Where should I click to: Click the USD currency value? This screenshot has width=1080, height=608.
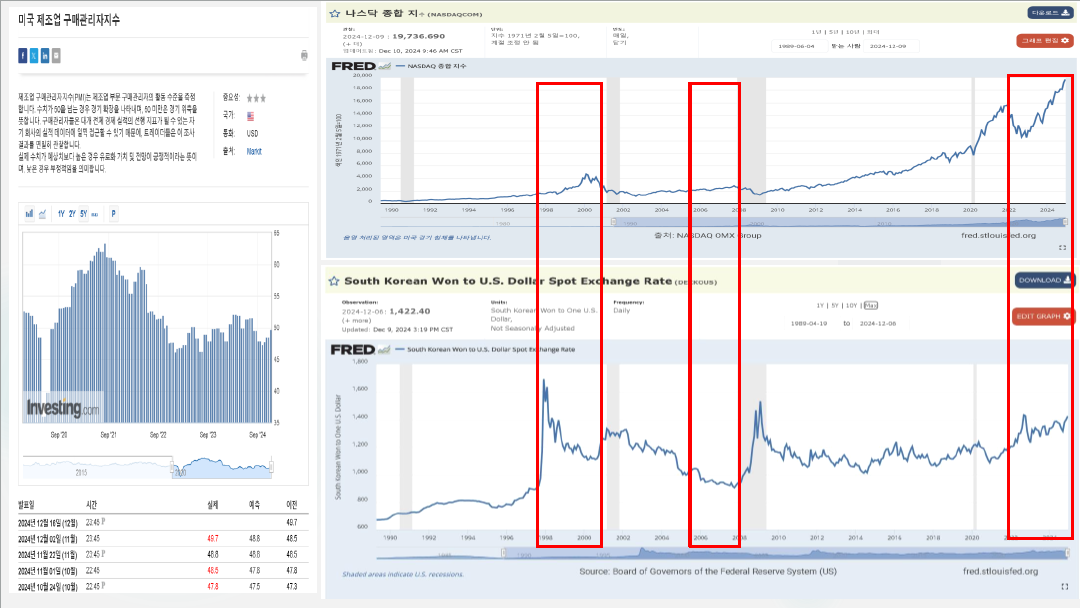pos(253,134)
